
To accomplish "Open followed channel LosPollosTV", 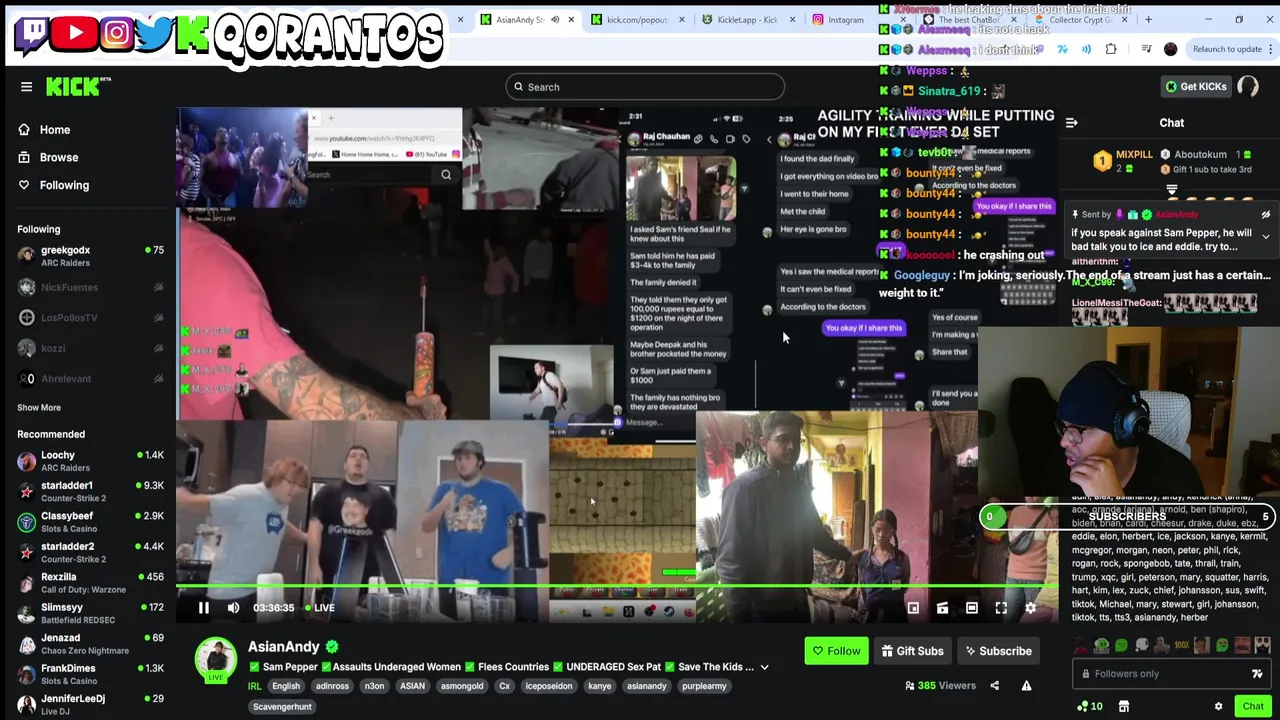I will pos(90,317).
